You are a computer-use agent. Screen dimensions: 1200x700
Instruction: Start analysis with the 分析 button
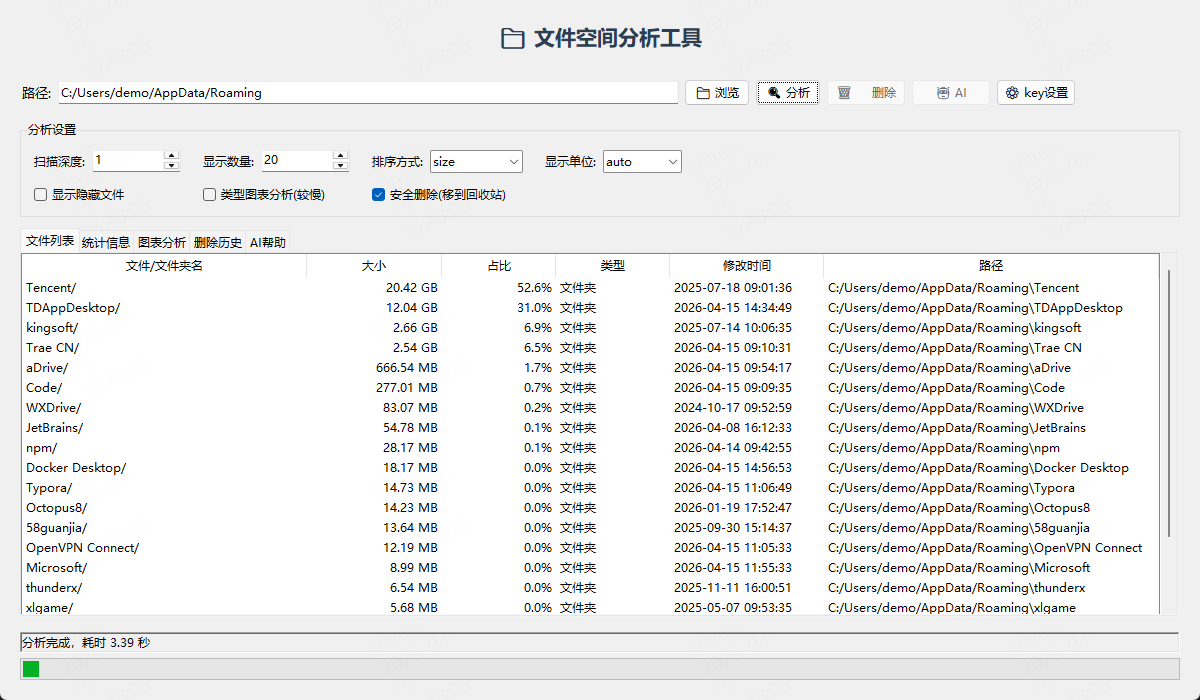pos(788,93)
